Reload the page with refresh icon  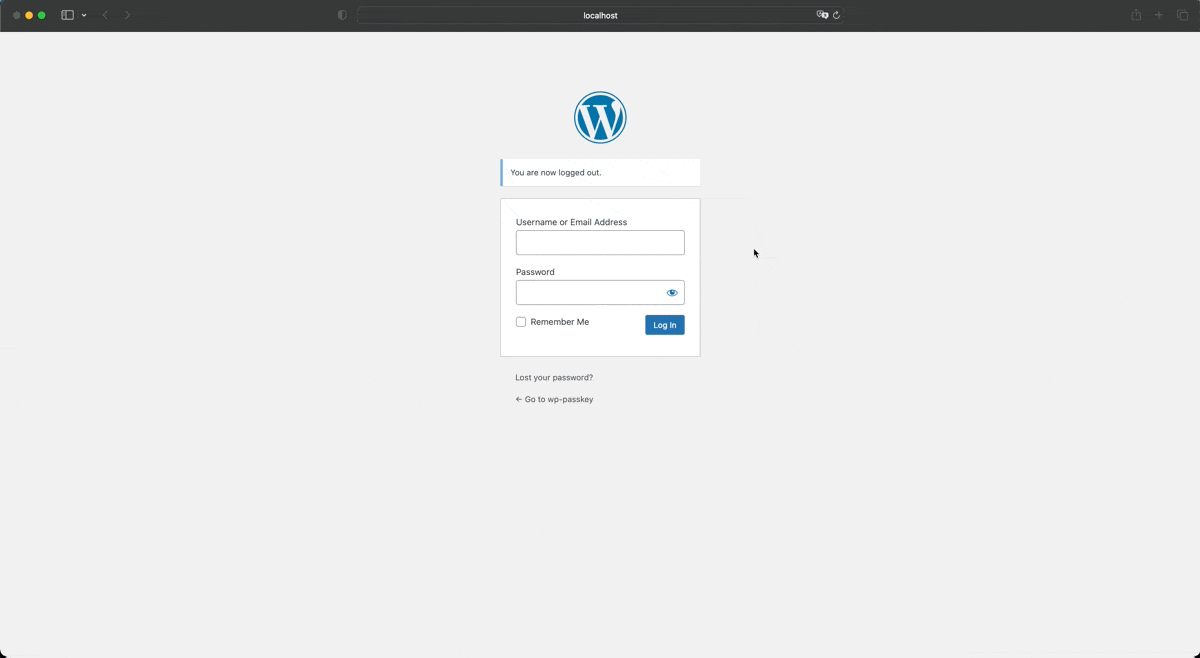(836, 15)
